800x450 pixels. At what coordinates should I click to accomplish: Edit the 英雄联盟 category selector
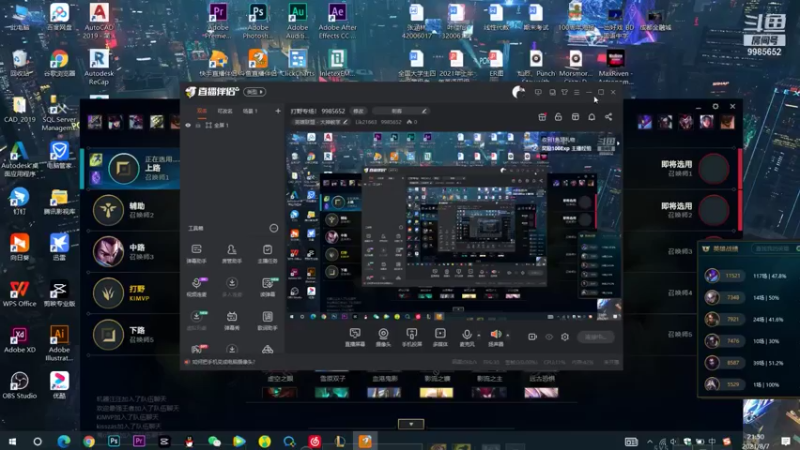coord(322,122)
